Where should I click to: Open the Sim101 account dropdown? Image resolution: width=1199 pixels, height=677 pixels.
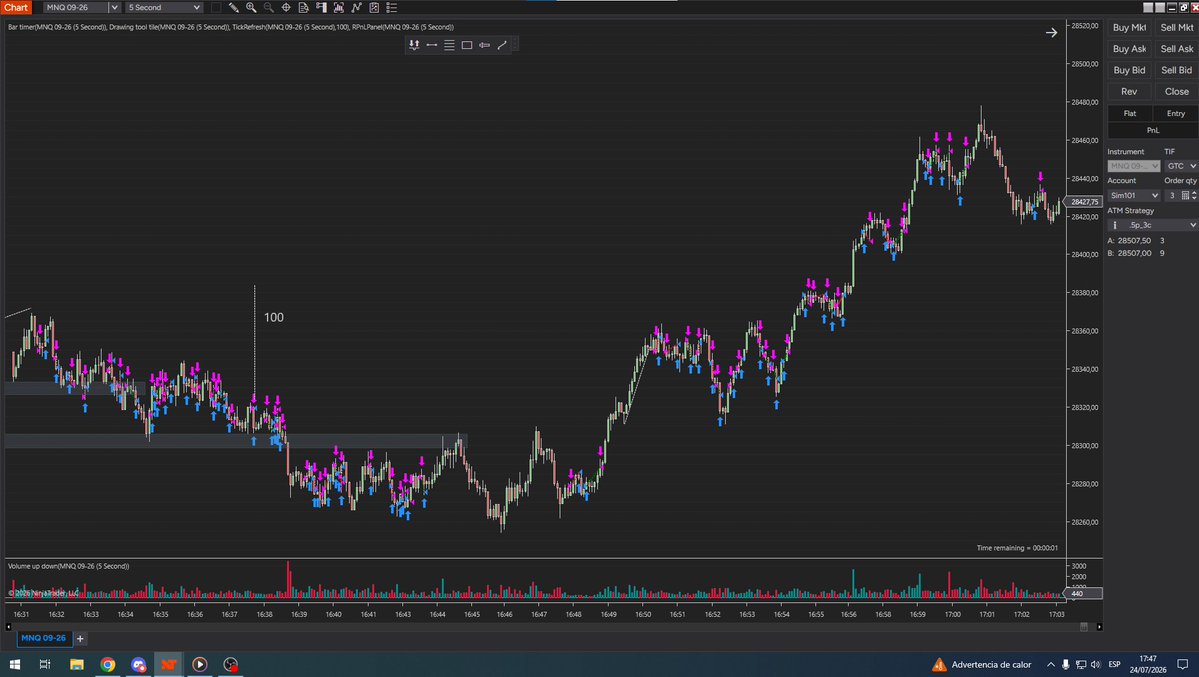coord(1134,196)
